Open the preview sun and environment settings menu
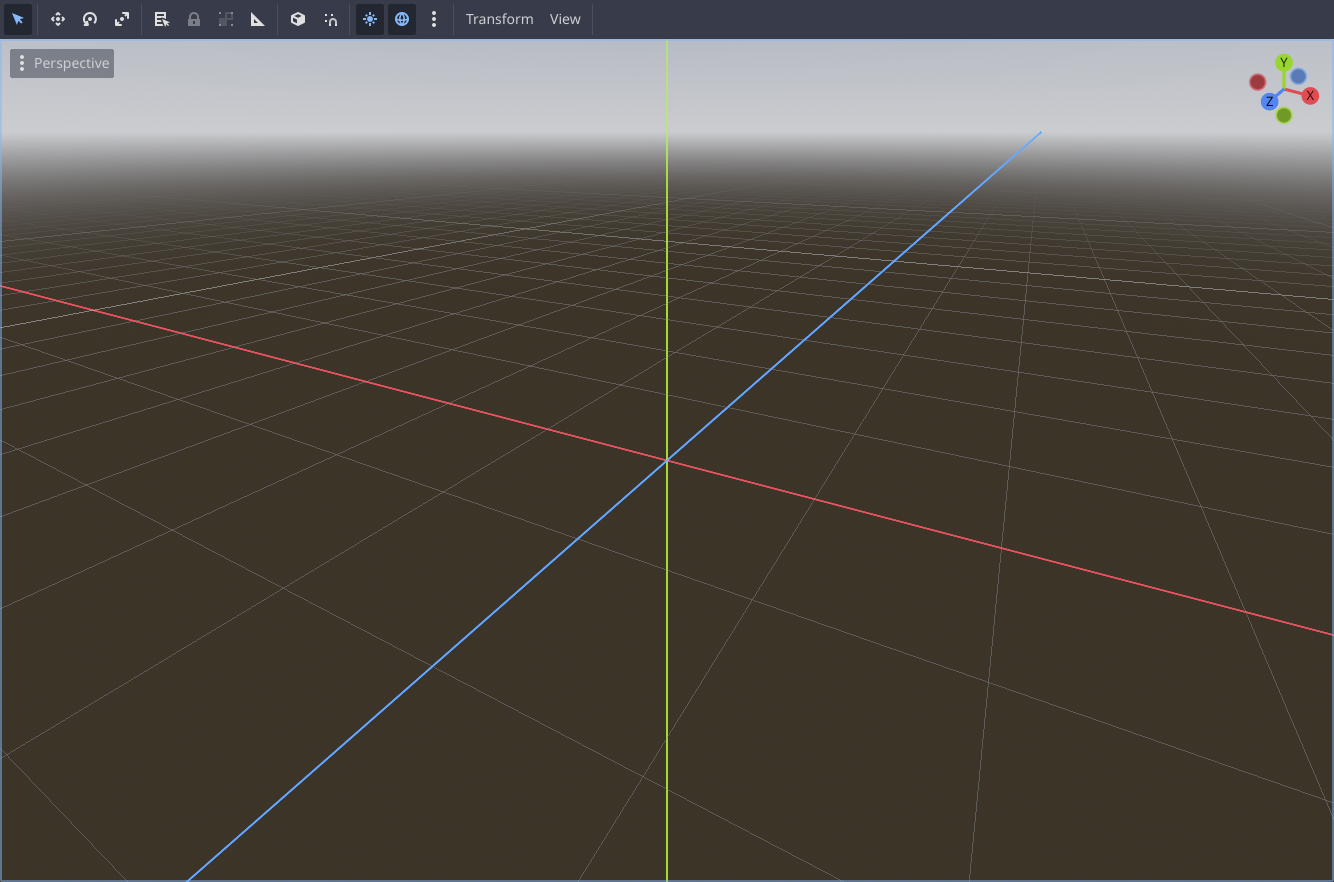 434,19
